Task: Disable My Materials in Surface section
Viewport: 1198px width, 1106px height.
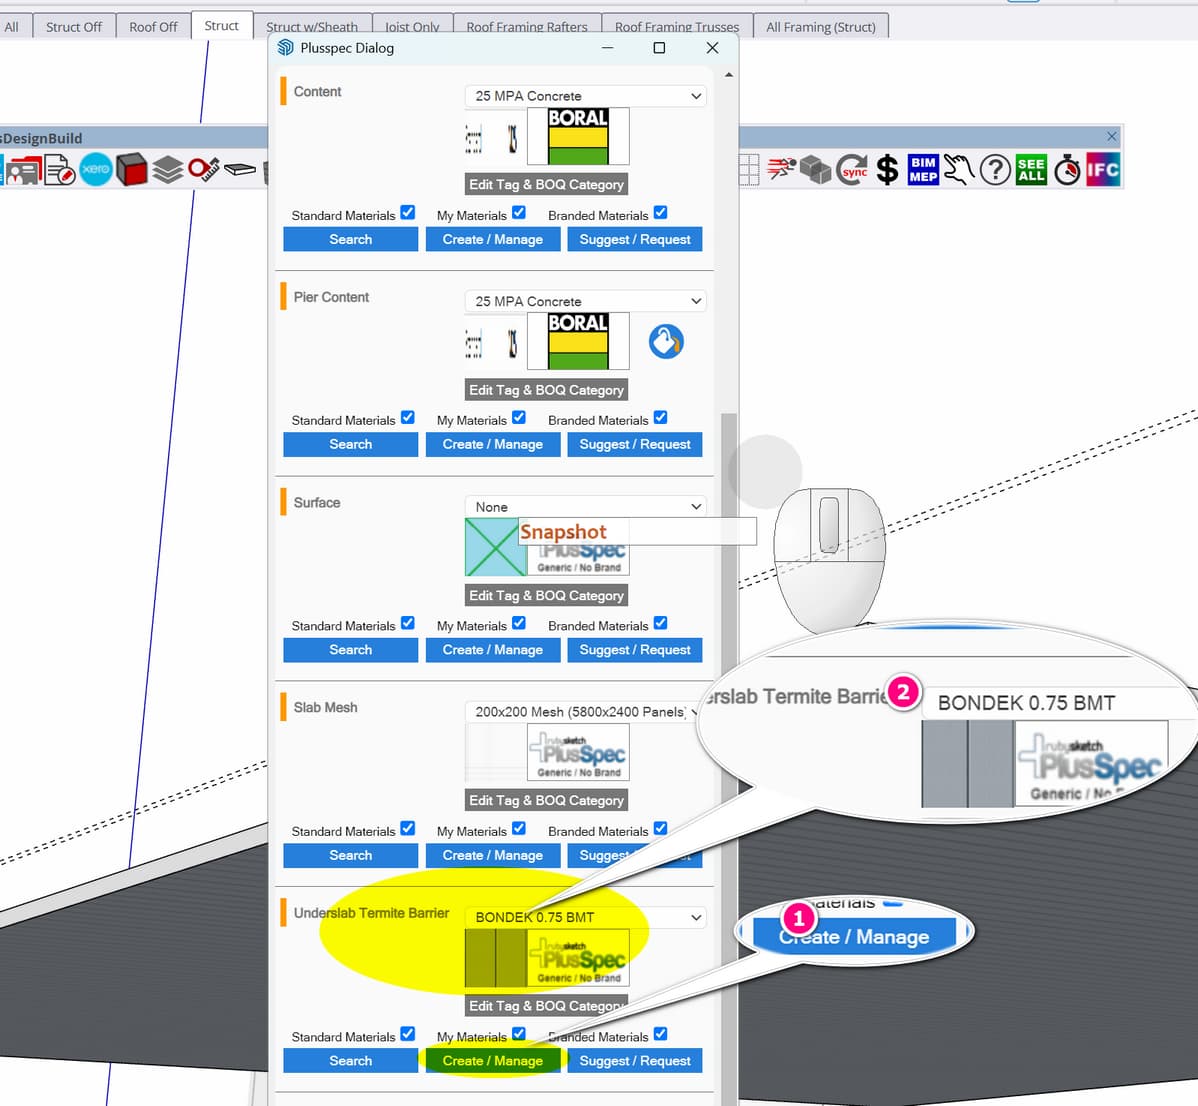Action: tap(519, 623)
